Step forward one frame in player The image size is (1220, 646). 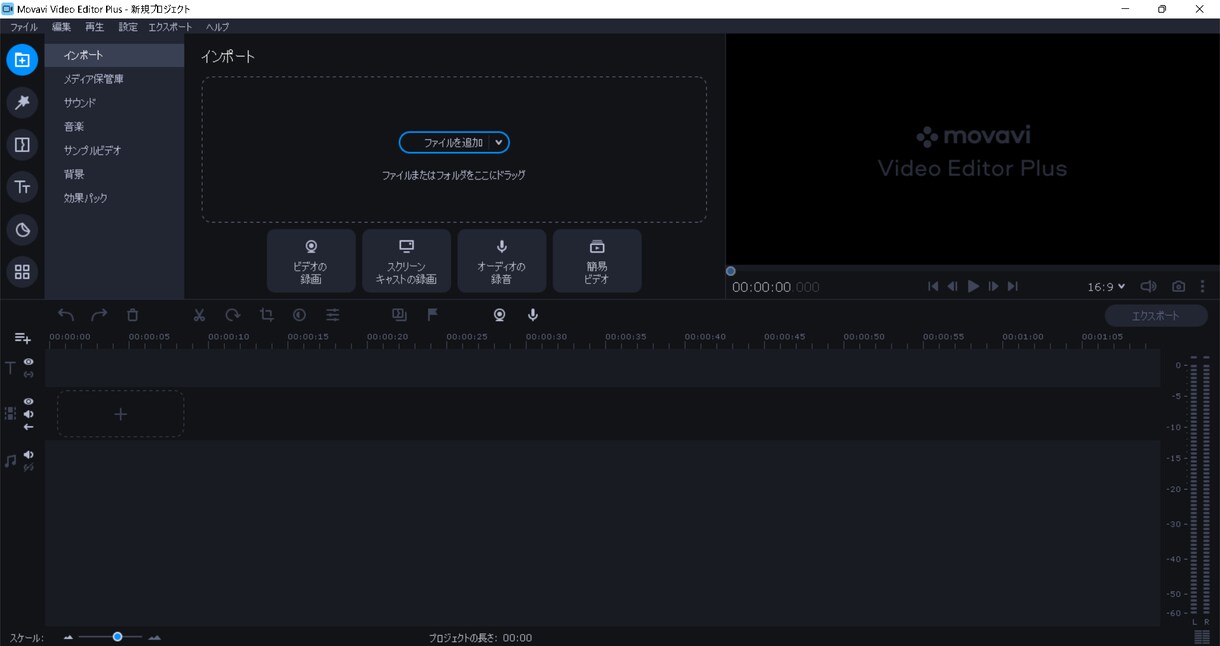click(x=993, y=287)
